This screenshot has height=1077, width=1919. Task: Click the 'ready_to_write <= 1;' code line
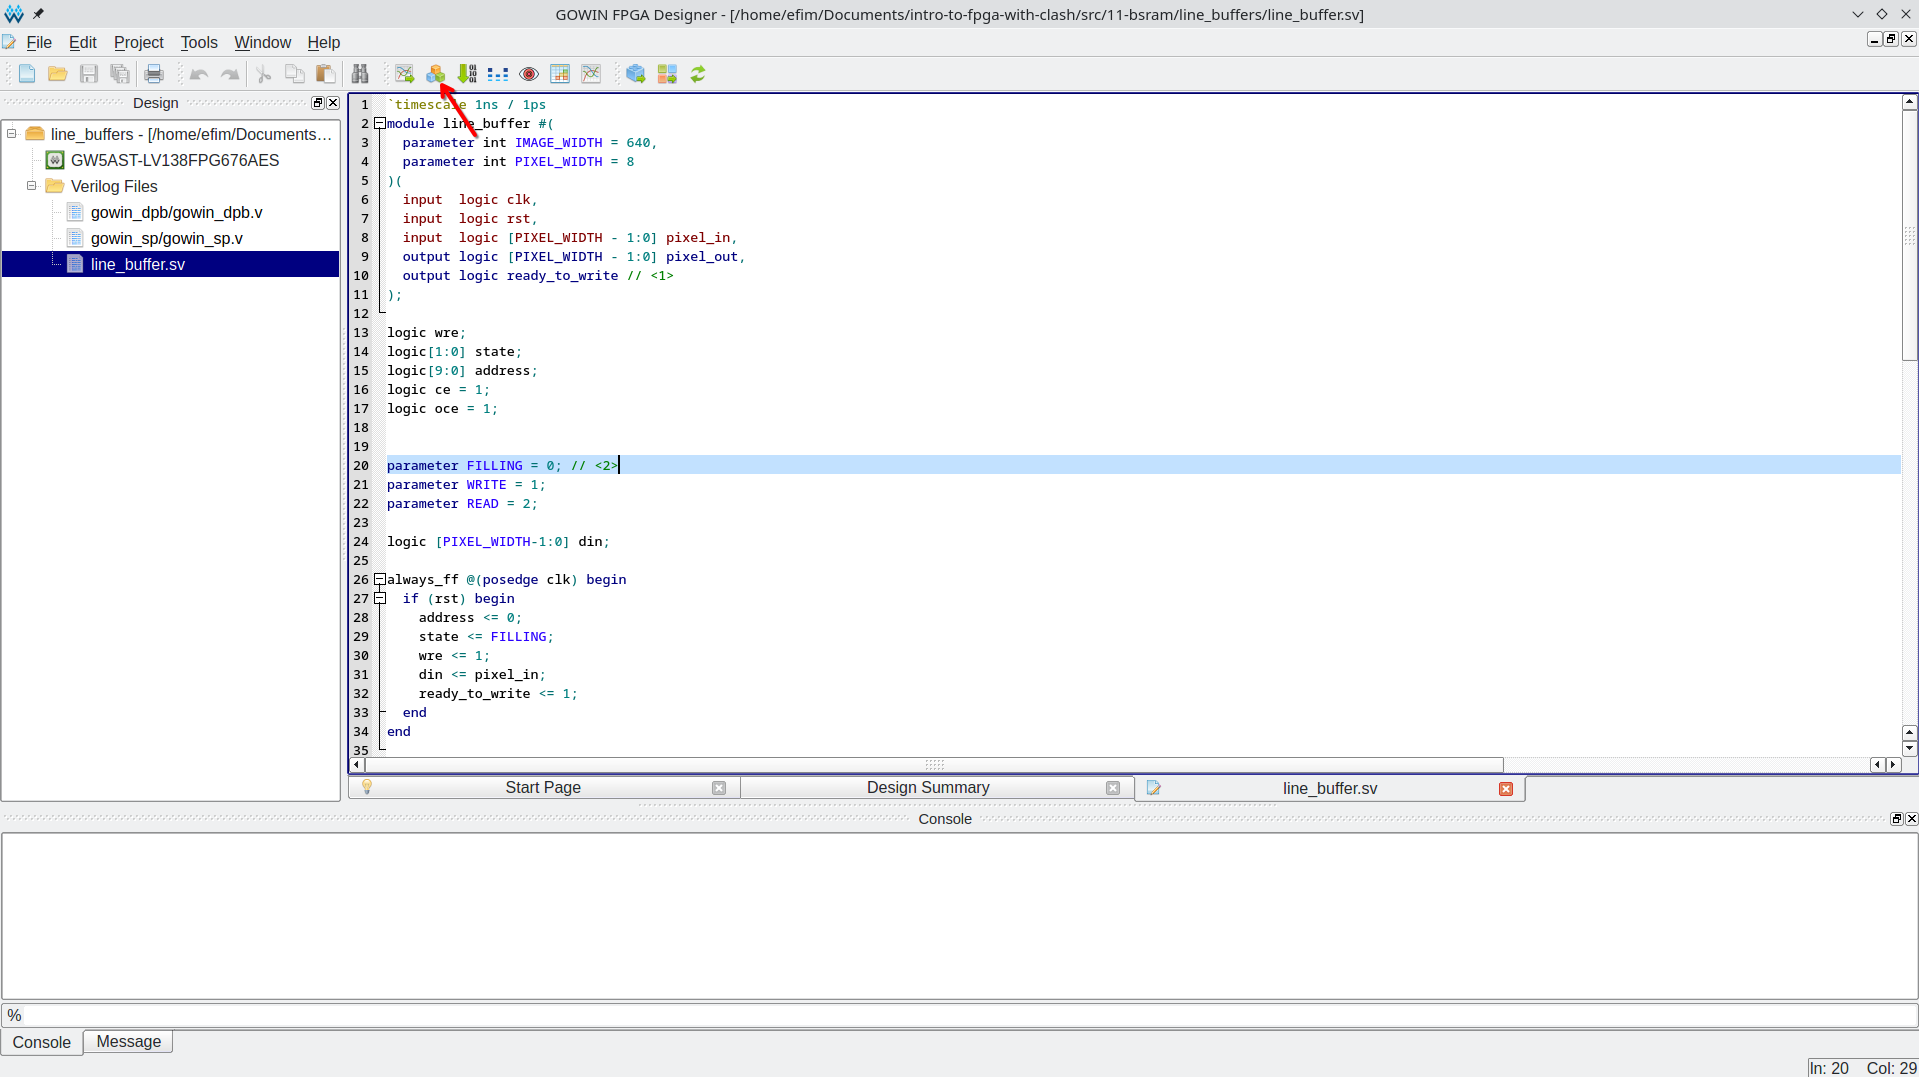point(498,693)
